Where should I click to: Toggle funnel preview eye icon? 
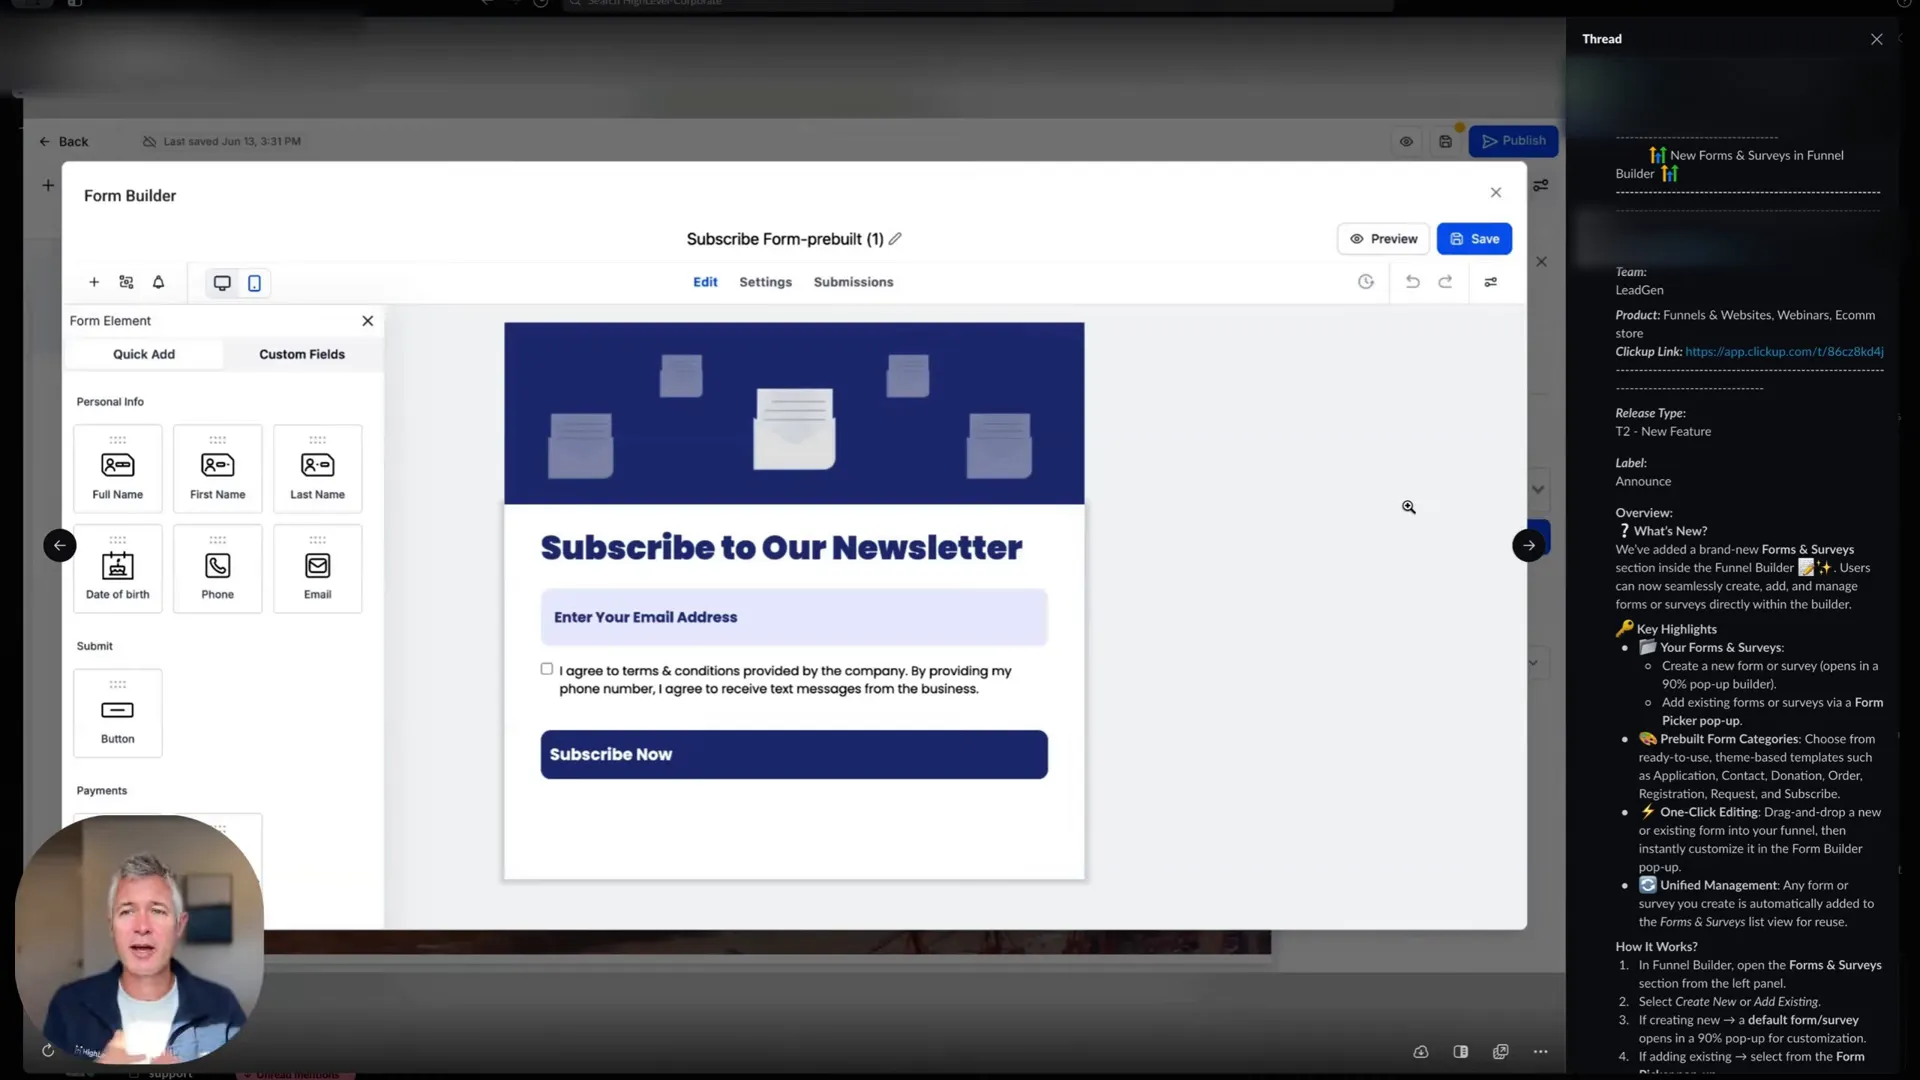1406,142
